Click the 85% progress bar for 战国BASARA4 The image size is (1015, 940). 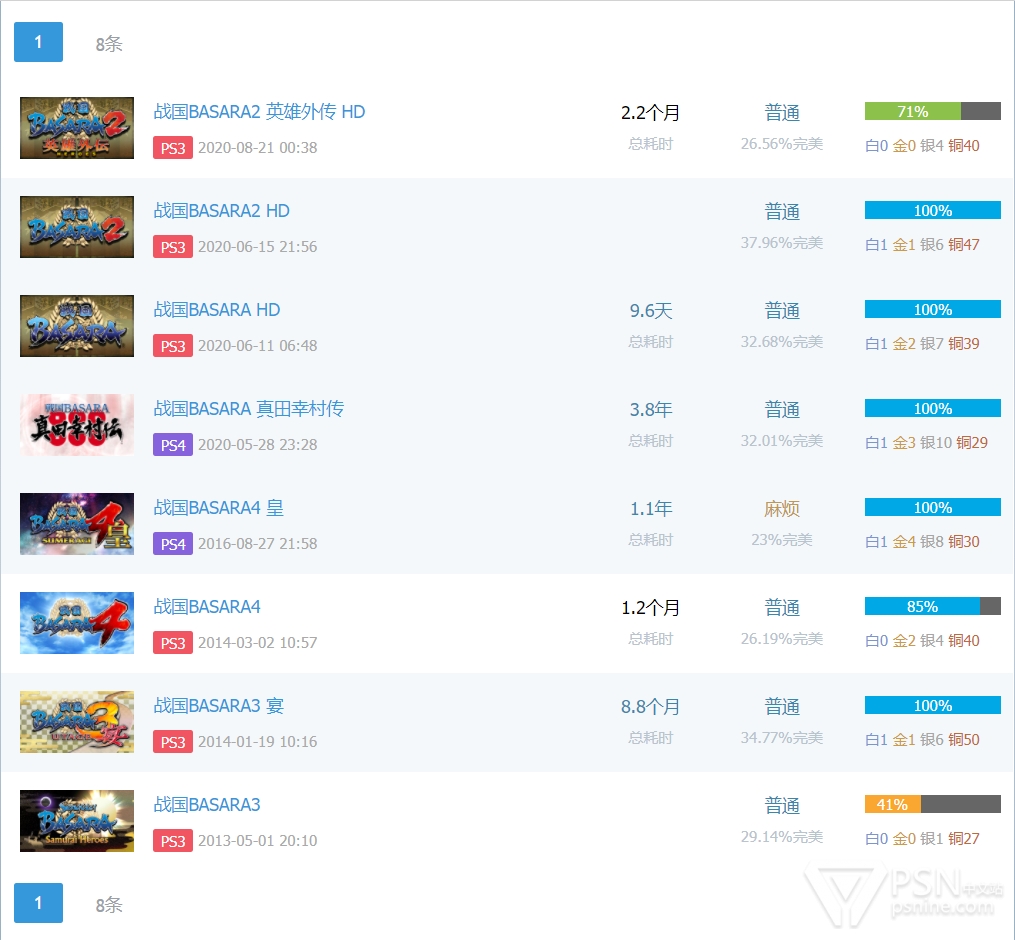(x=922, y=607)
